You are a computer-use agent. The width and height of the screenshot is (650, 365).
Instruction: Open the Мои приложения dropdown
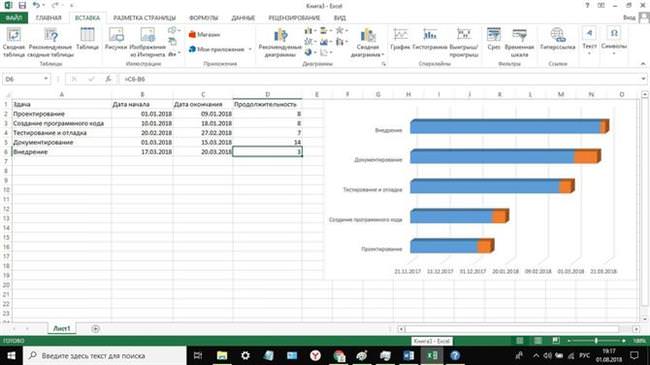pos(250,49)
